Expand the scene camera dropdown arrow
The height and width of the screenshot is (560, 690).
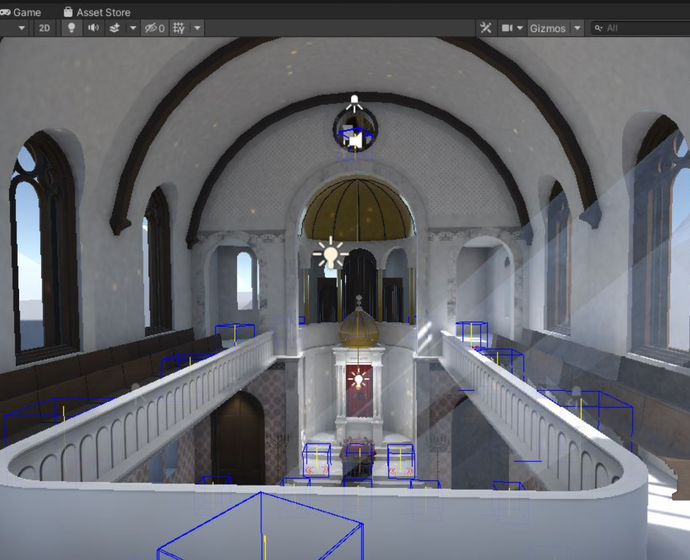[x=520, y=28]
